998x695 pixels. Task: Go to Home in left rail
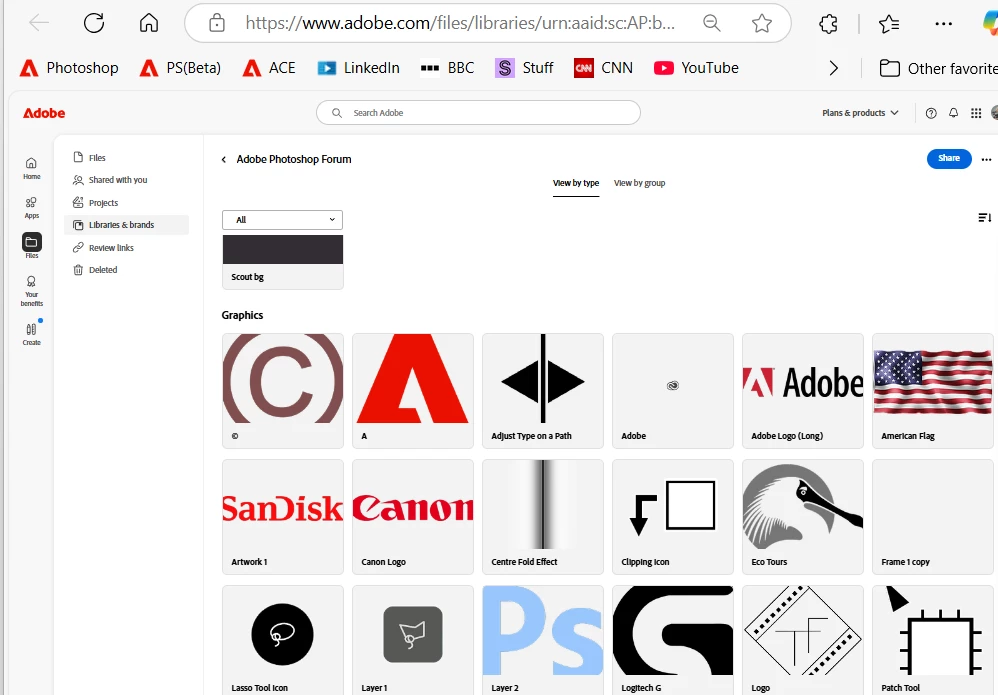31,168
